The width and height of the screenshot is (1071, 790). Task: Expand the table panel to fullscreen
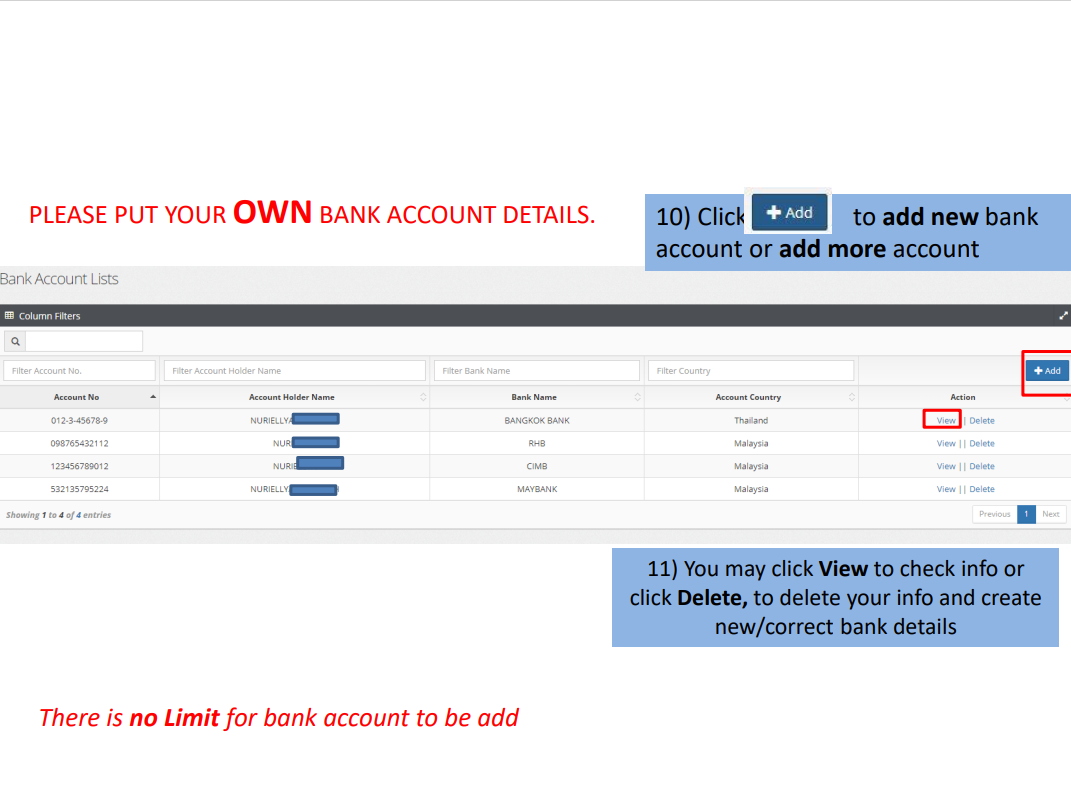(x=1063, y=316)
